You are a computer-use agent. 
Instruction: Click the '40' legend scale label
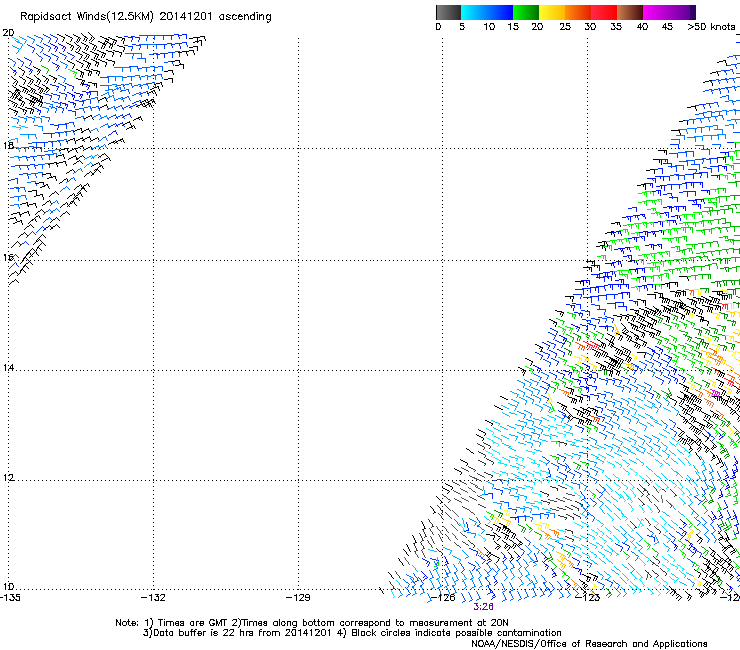(x=642, y=27)
